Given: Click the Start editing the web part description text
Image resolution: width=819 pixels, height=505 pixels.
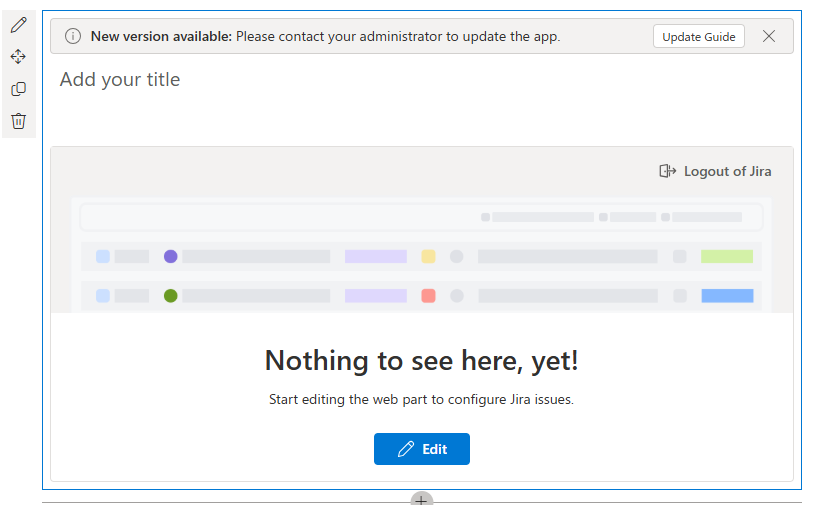Looking at the screenshot, I should pyautogui.click(x=421, y=399).
